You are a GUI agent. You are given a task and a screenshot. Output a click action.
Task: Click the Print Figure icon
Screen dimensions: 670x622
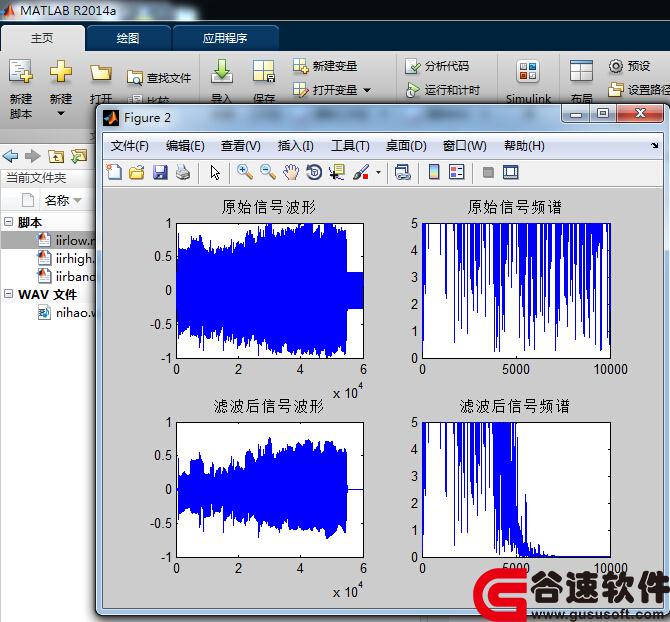click(183, 173)
